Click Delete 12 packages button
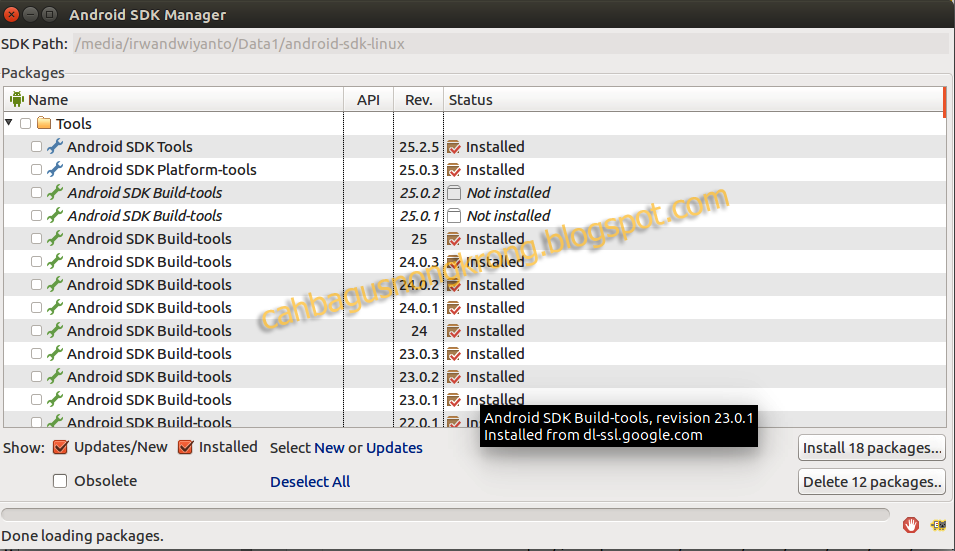The width and height of the screenshot is (955, 551). (x=872, y=482)
